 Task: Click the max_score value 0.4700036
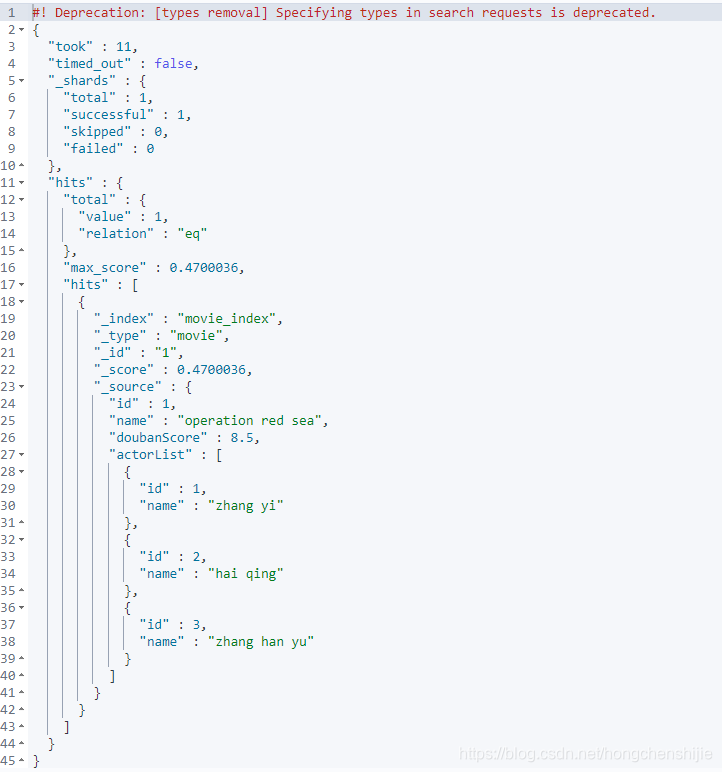204,267
